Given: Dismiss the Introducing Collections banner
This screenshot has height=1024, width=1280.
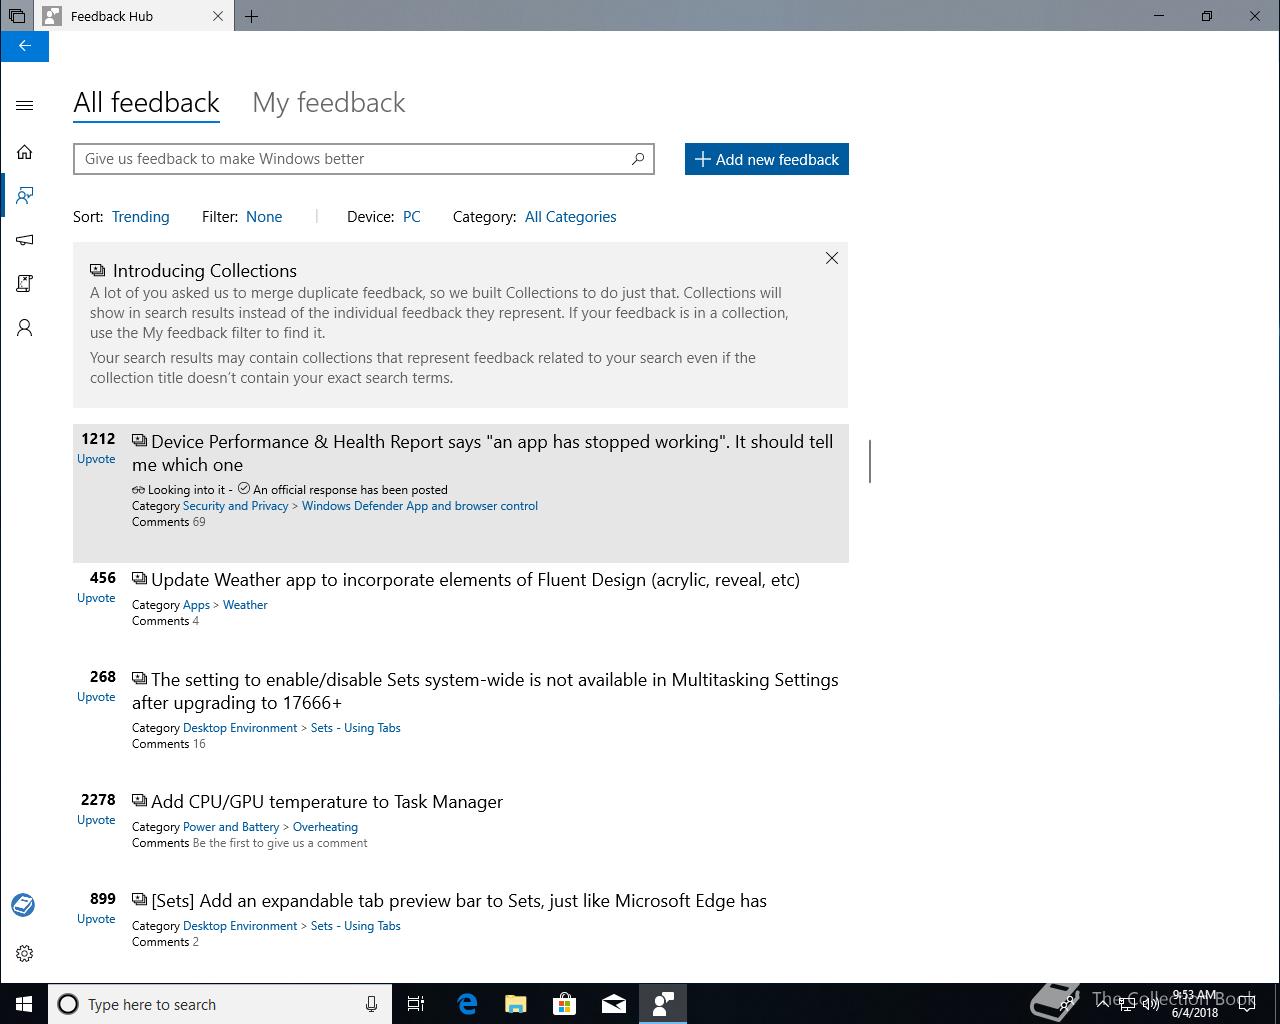Looking at the screenshot, I should (832, 258).
